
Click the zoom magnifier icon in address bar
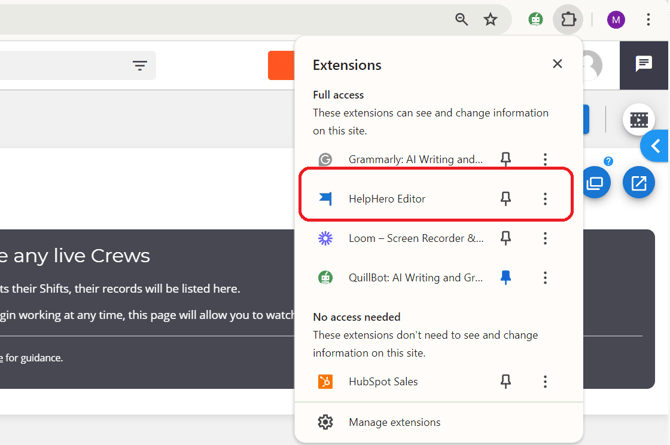(461, 19)
